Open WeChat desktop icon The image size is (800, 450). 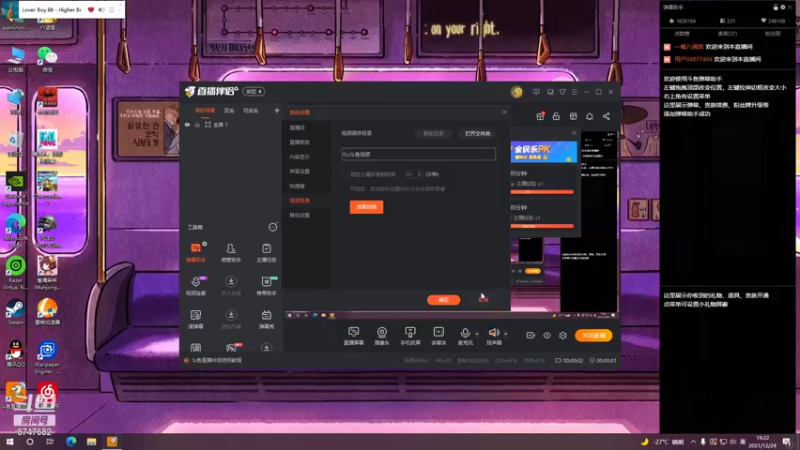tap(47, 59)
